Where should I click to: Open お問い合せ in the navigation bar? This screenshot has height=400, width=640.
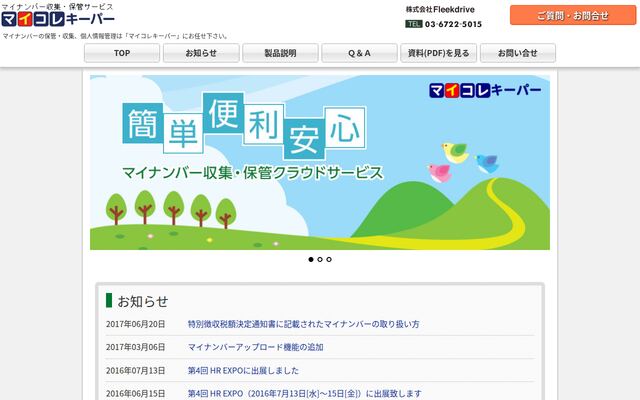coord(518,53)
